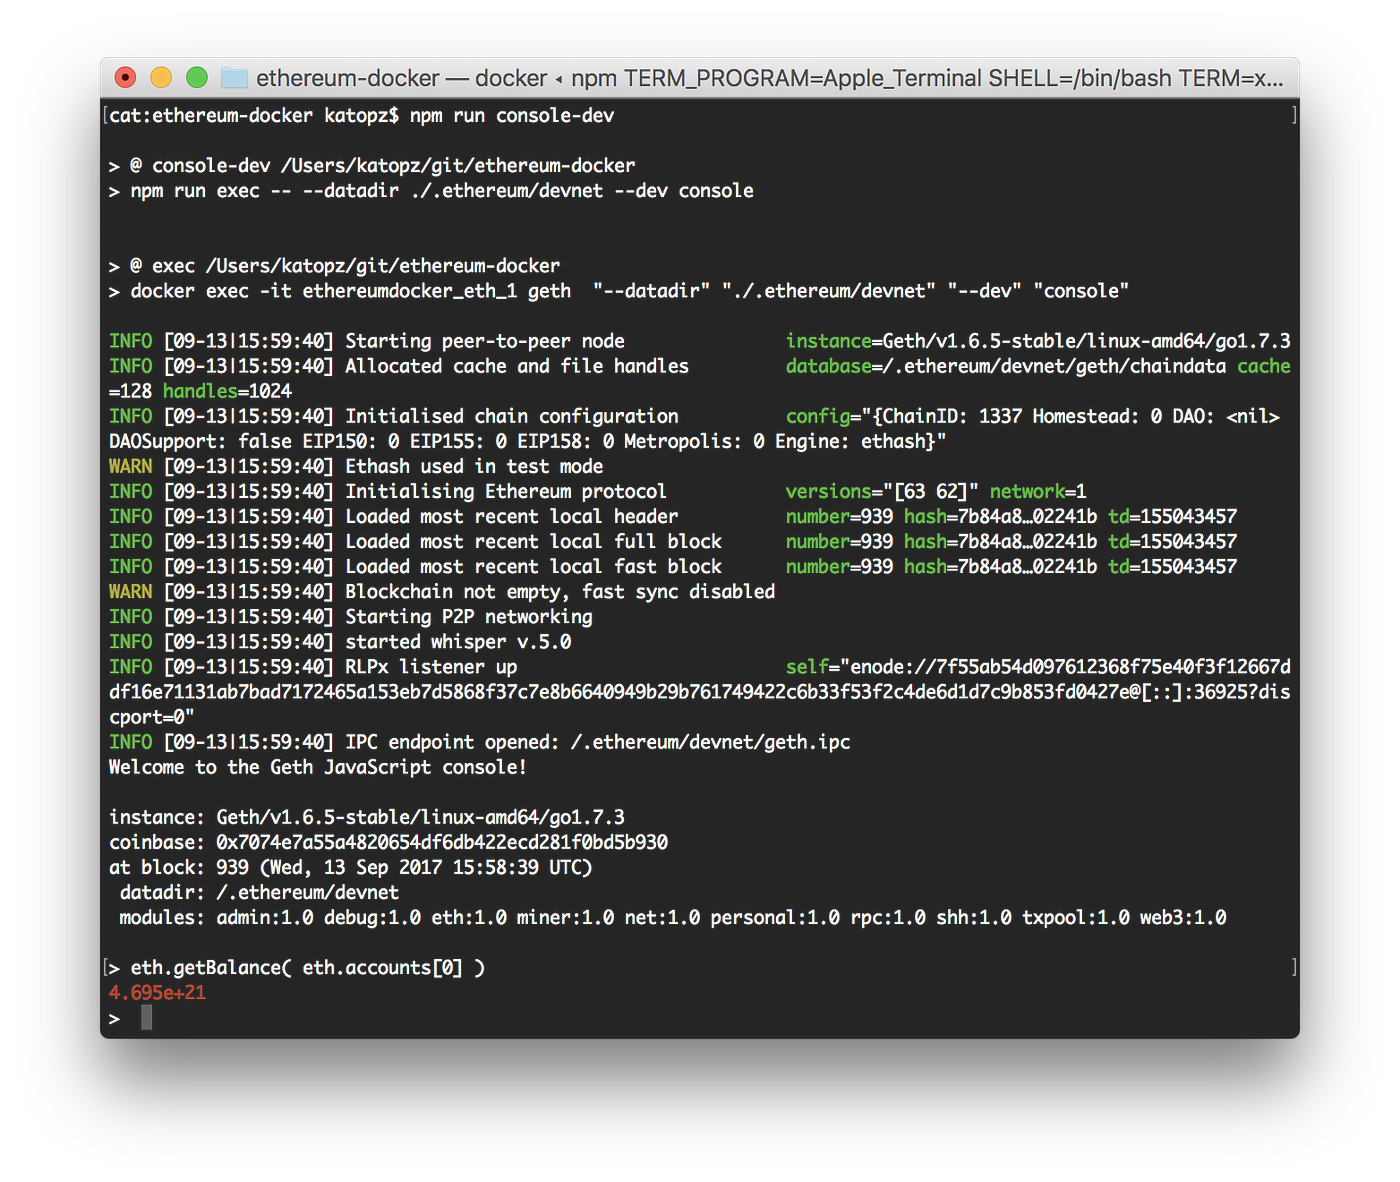Click the yellow minimize window button
Image resolution: width=1400 pixels, height=1182 pixels.
coord(161,77)
